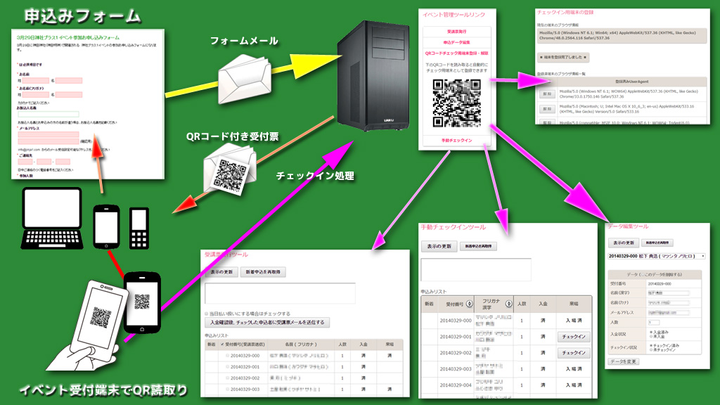Screen dimensions: 720x405
Task: Sort by フリガナ漢字 column in manual check-in list
Action: (508, 304)
